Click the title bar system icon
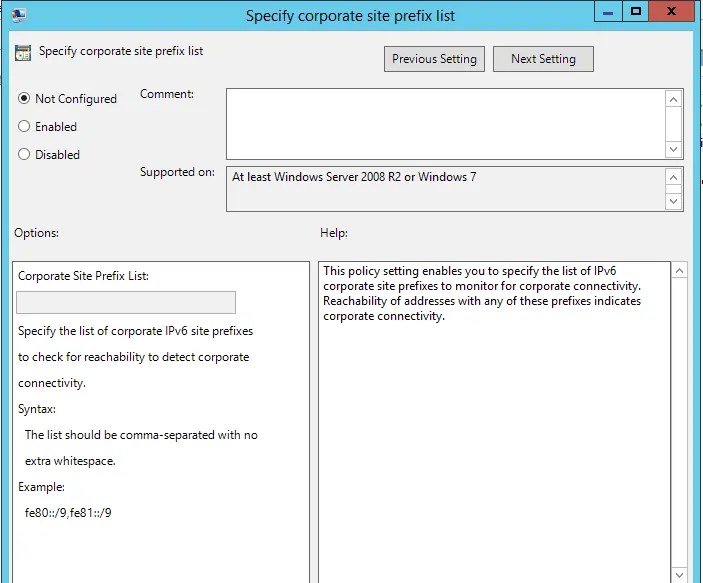Screen dimensions: 703x583 click(18, 14)
